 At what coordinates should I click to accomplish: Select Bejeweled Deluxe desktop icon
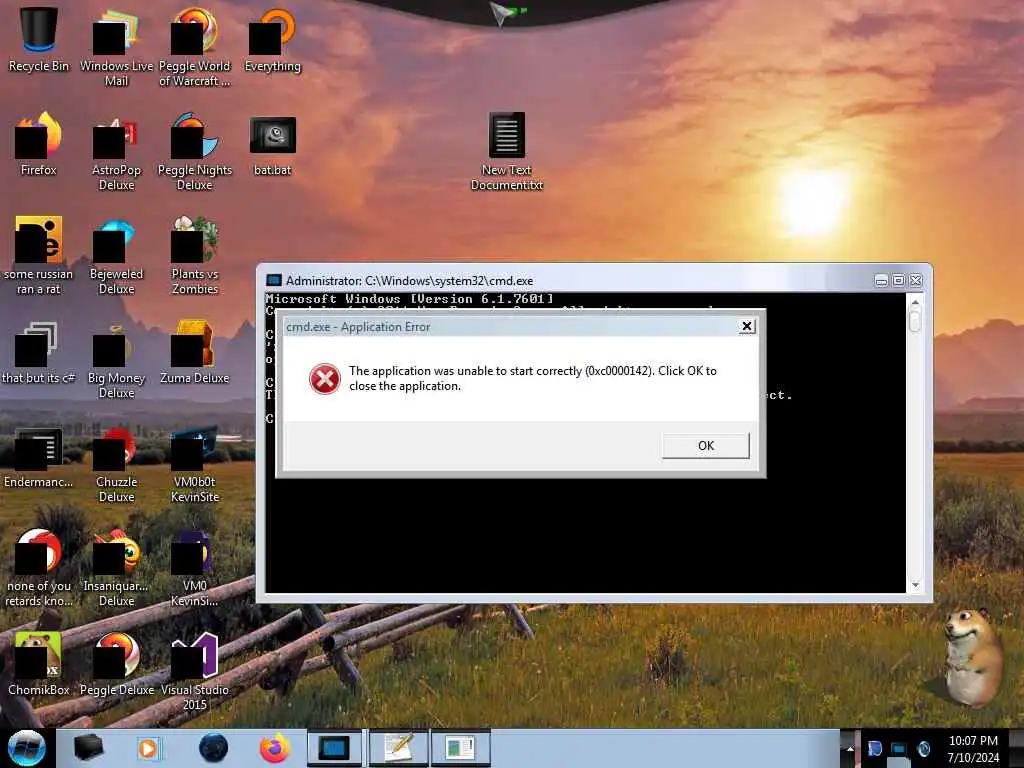[116, 256]
